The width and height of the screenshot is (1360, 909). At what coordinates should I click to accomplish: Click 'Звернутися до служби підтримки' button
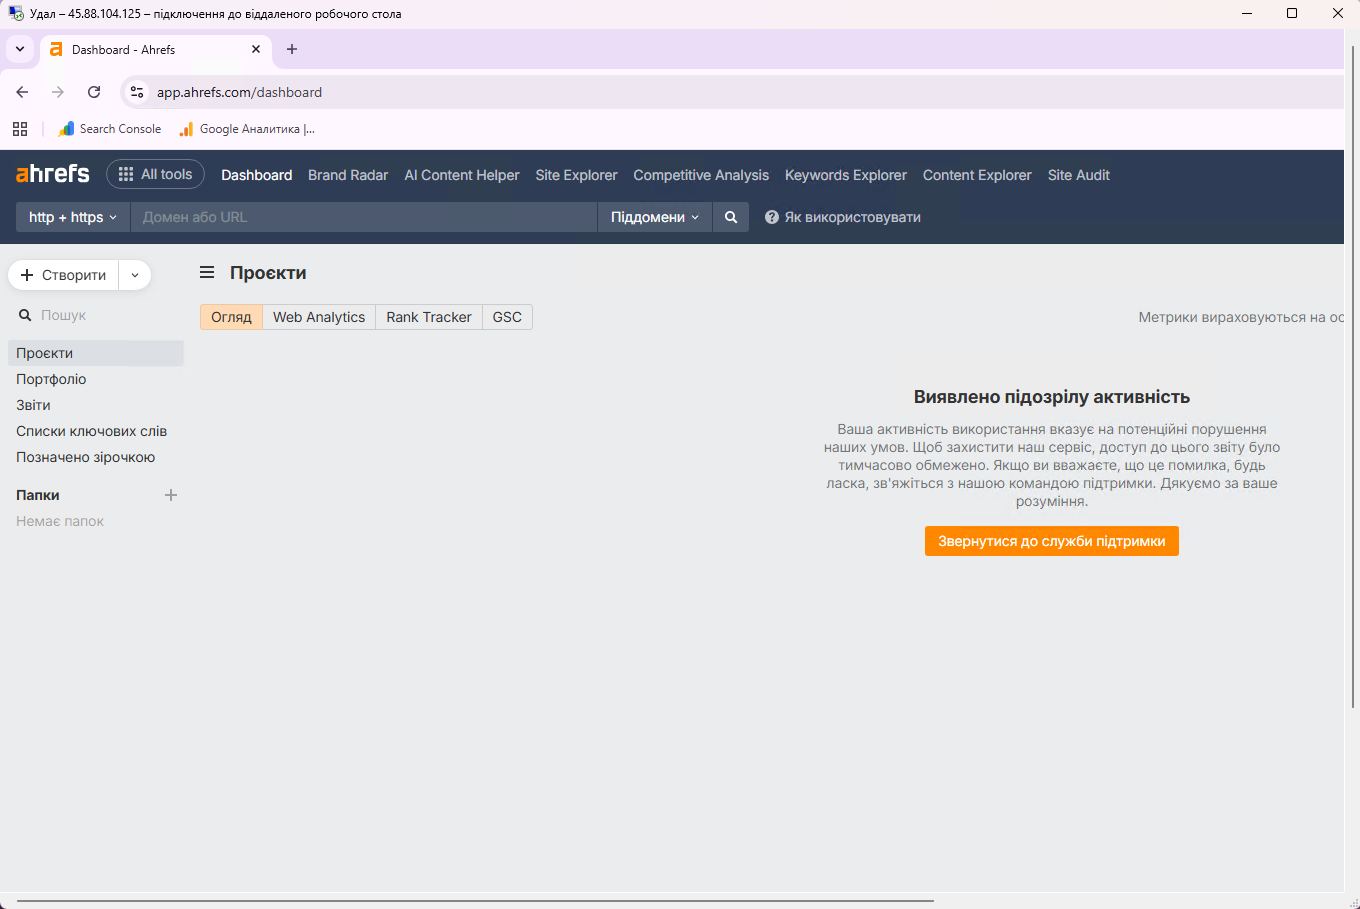[1052, 541]
